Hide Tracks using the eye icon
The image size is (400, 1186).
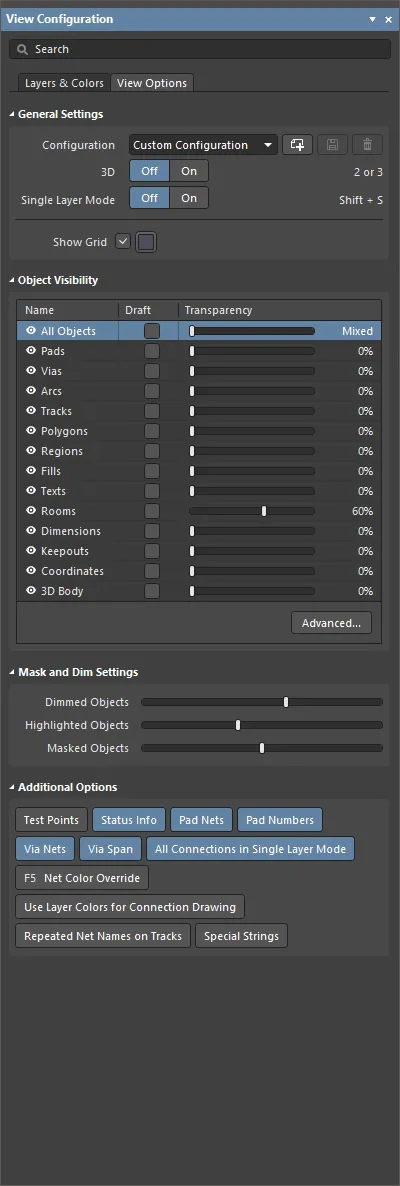[31, 411]
